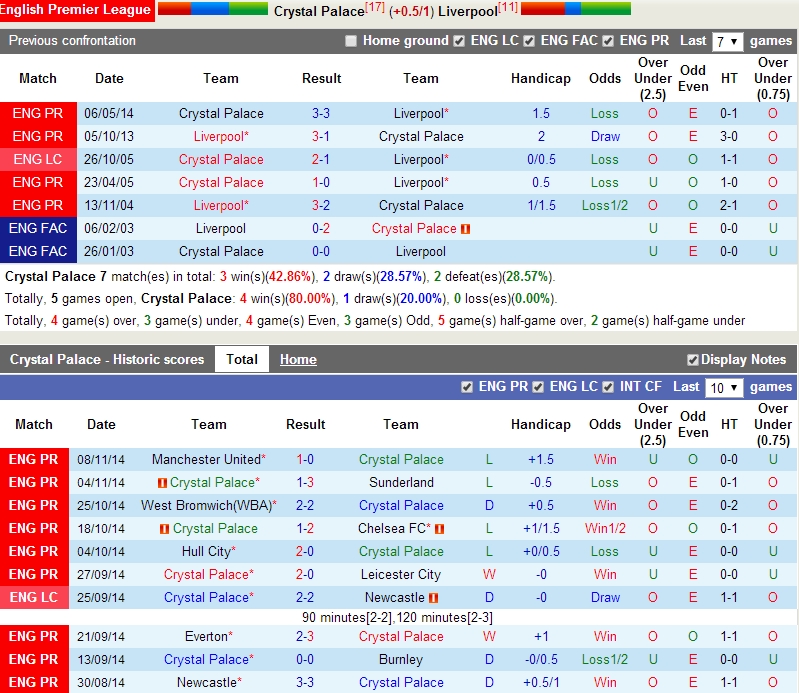
Task: Click Loss1/2 odds for 13/11/04 match
Action: (x=605, y=205)
